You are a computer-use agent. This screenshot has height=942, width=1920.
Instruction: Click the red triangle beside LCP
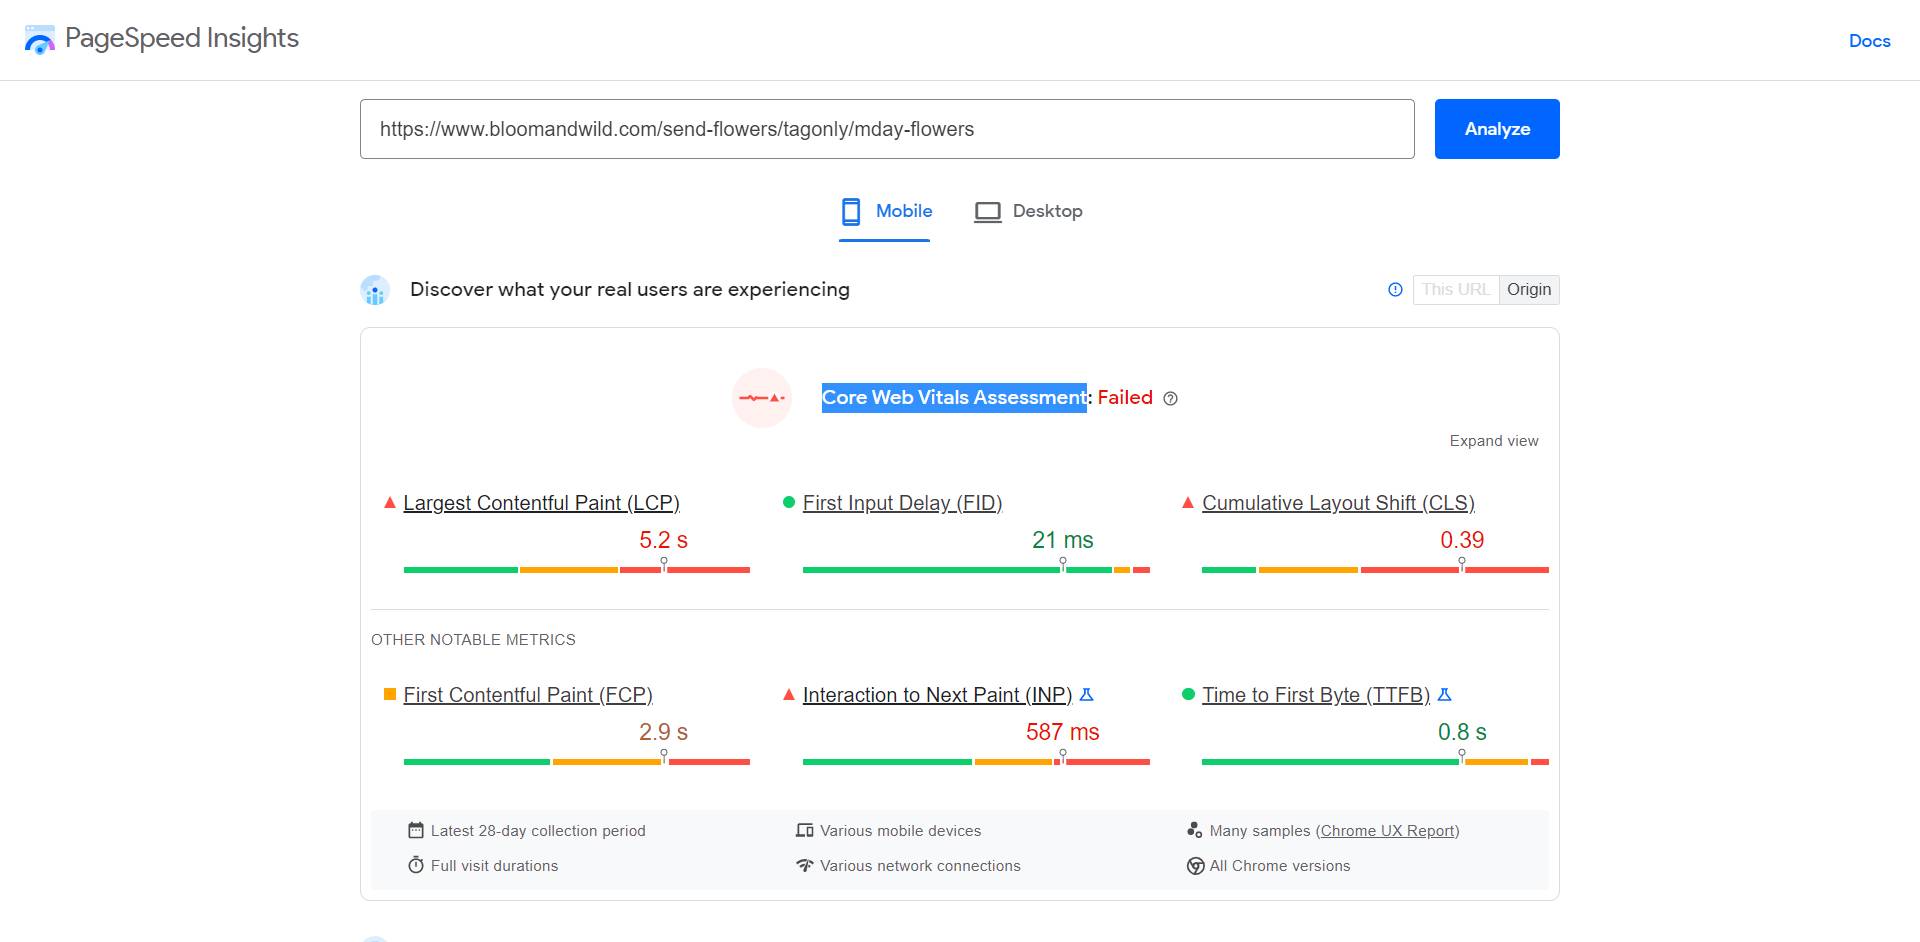click(x=390, y=503)
